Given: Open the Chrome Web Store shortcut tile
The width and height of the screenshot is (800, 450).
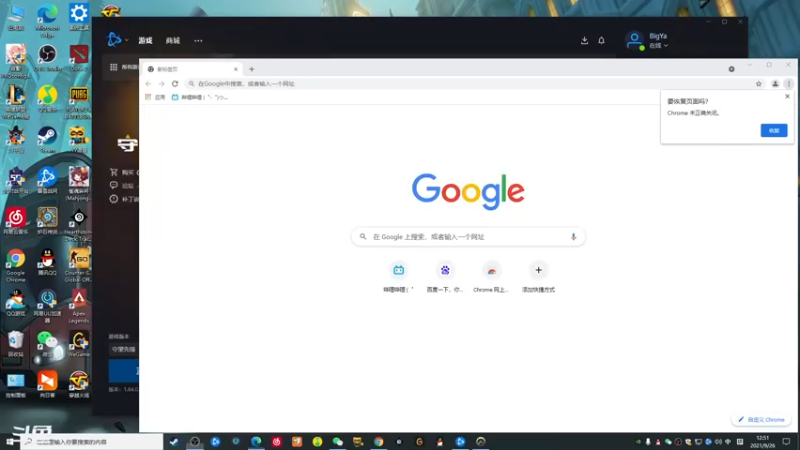Looking at the screenshot, I should point(491,277).
